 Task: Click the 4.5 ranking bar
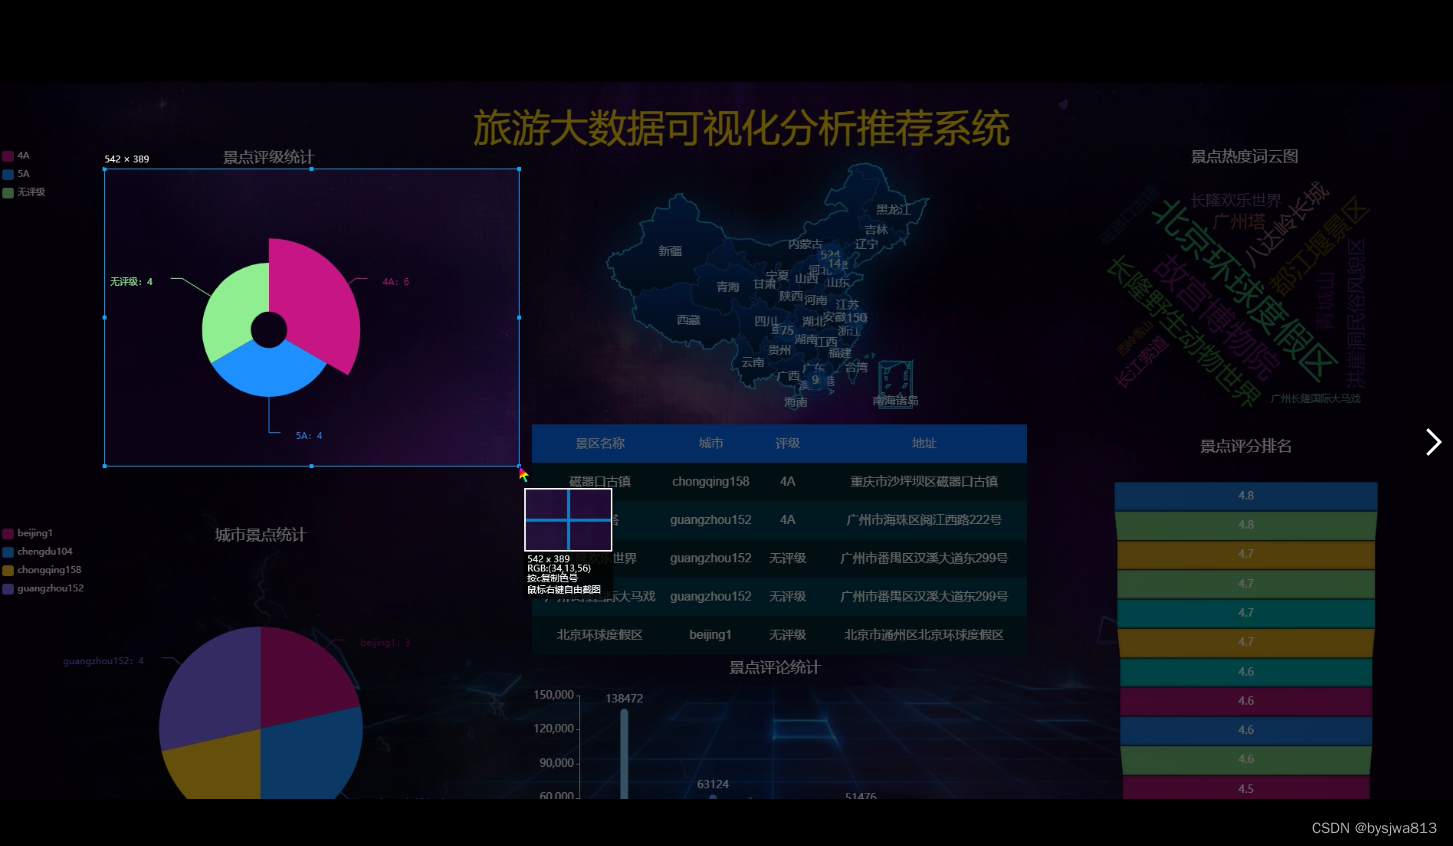1246,788
